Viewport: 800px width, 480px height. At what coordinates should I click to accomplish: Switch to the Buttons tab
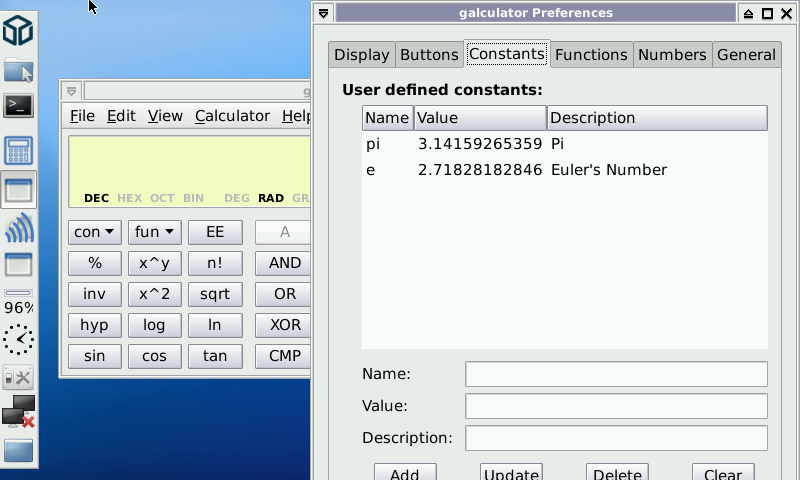429,55
